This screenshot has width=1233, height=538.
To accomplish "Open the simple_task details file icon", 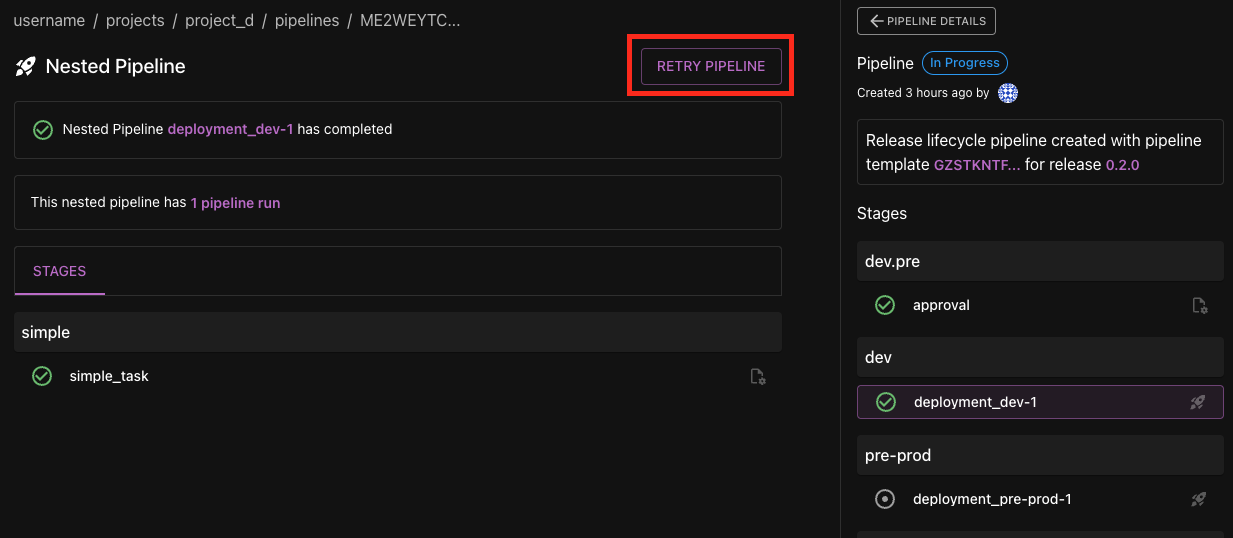I will (x=758, y=377).
